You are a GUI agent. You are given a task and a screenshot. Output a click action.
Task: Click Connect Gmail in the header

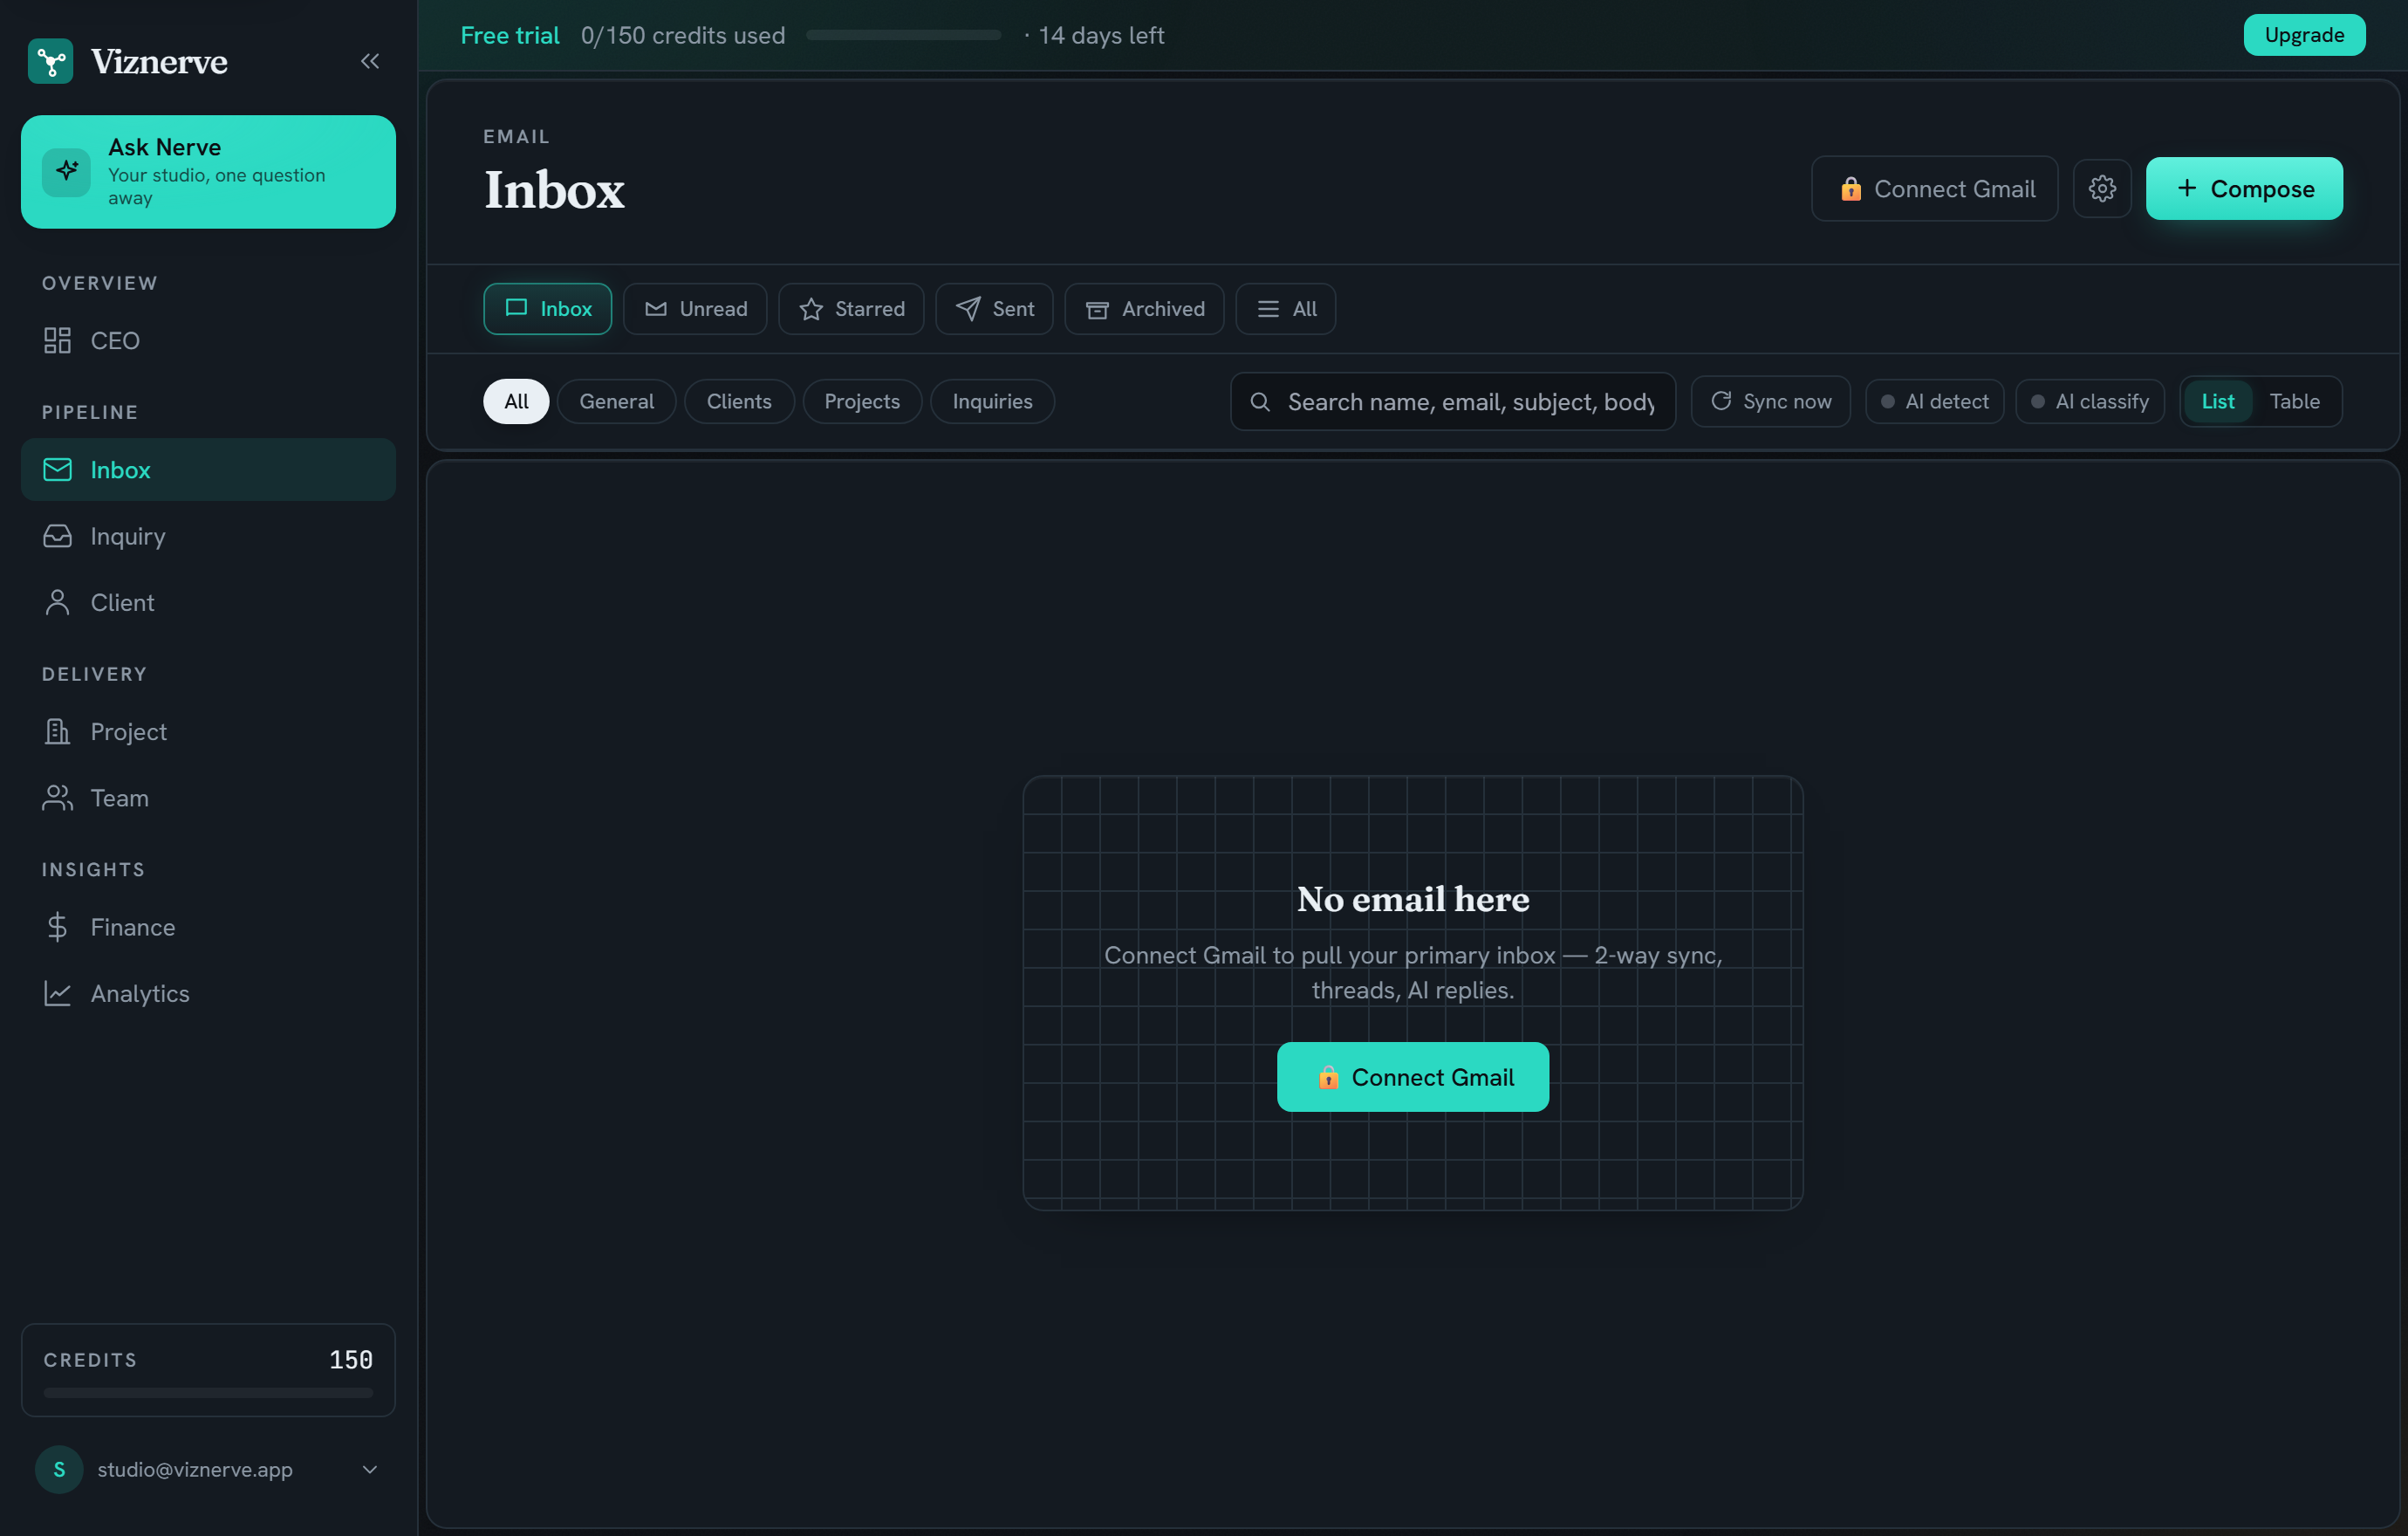[1935, 189]
